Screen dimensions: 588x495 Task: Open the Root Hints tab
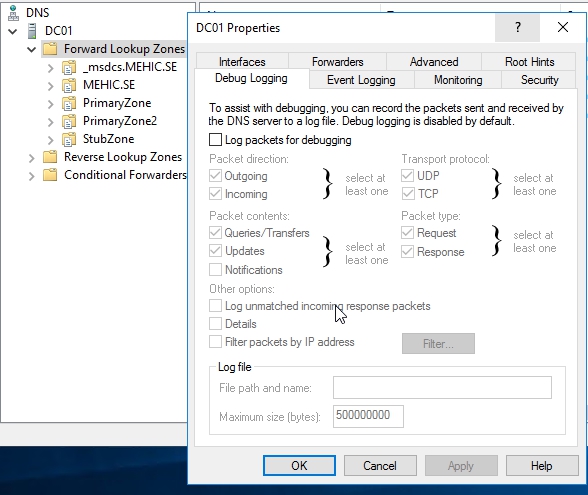[530, 62]
